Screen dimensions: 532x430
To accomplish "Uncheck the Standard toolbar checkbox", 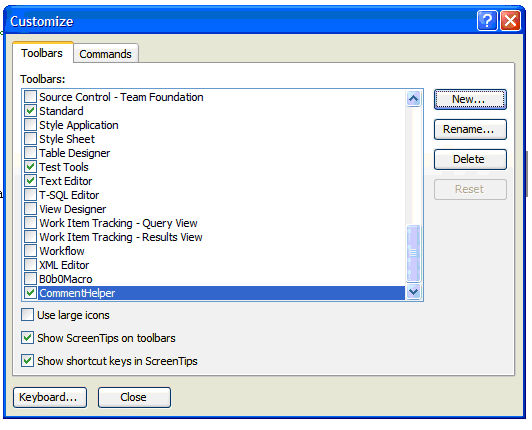I will [30, 111].
